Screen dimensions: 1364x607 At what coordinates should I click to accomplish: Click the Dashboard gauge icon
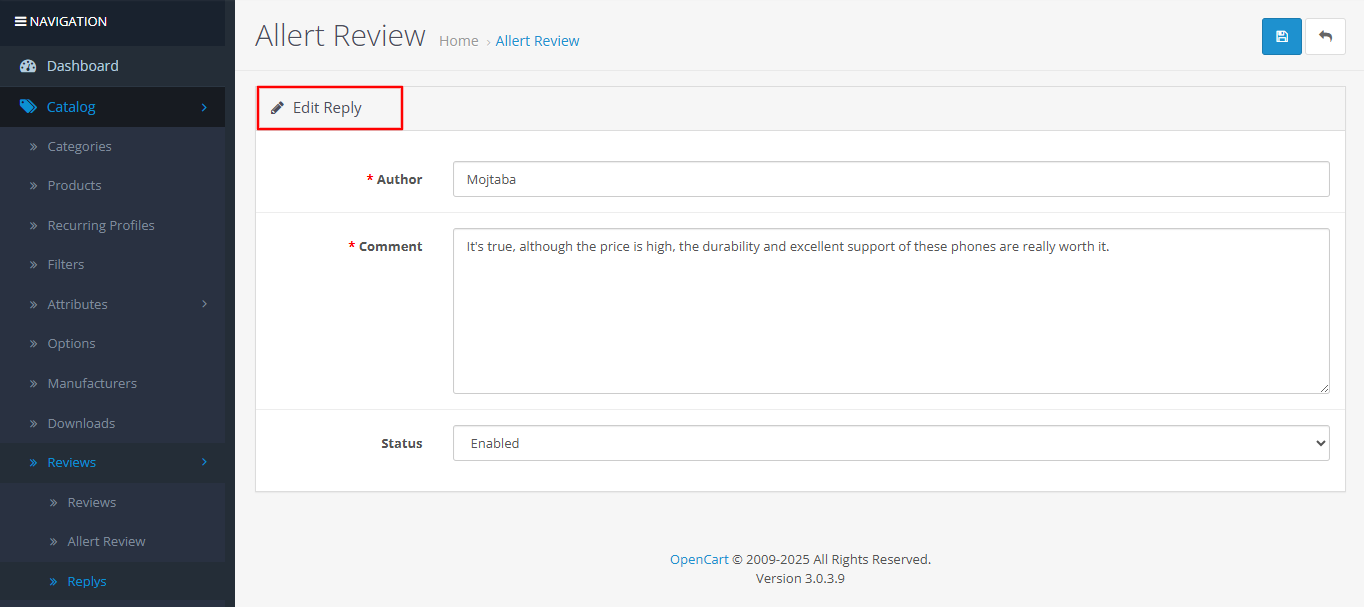(x=28, y=66)
